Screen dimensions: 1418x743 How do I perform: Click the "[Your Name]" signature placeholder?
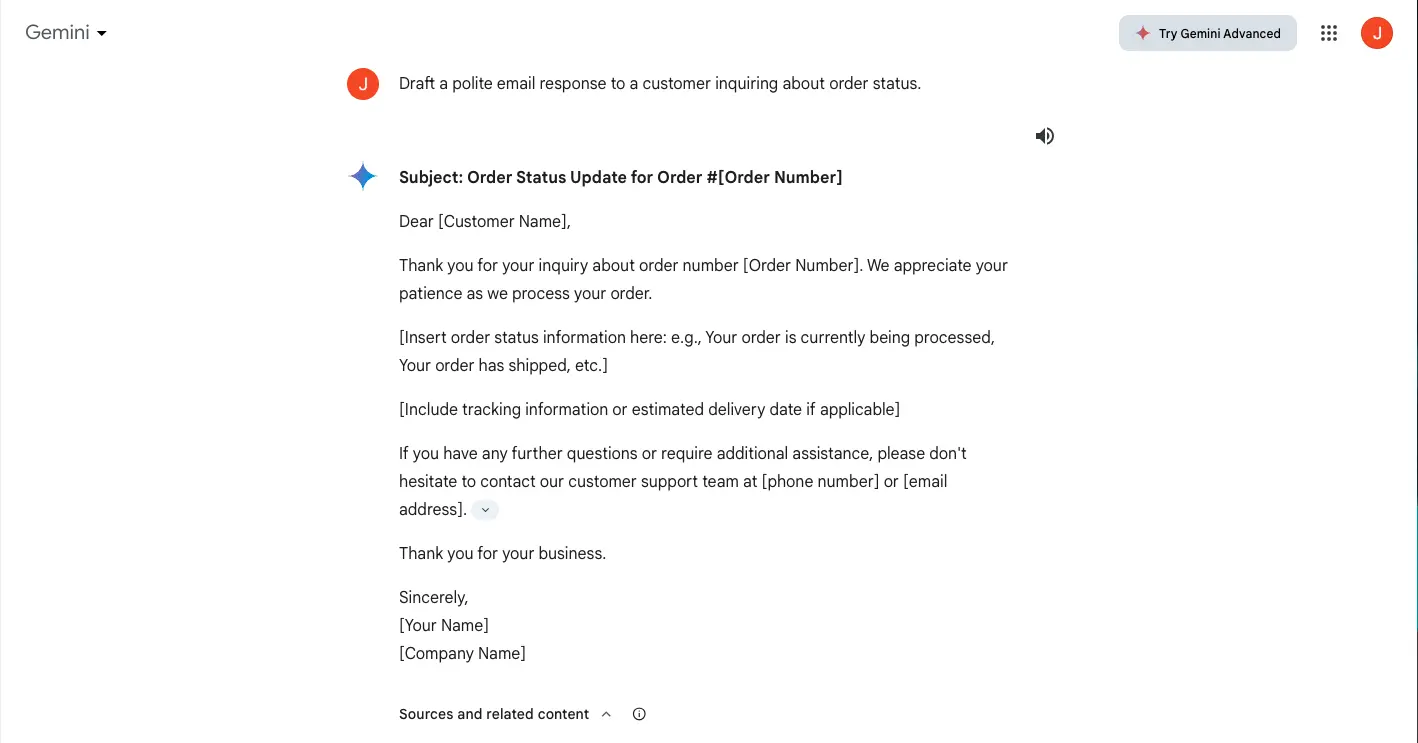(x=444, y=625)
